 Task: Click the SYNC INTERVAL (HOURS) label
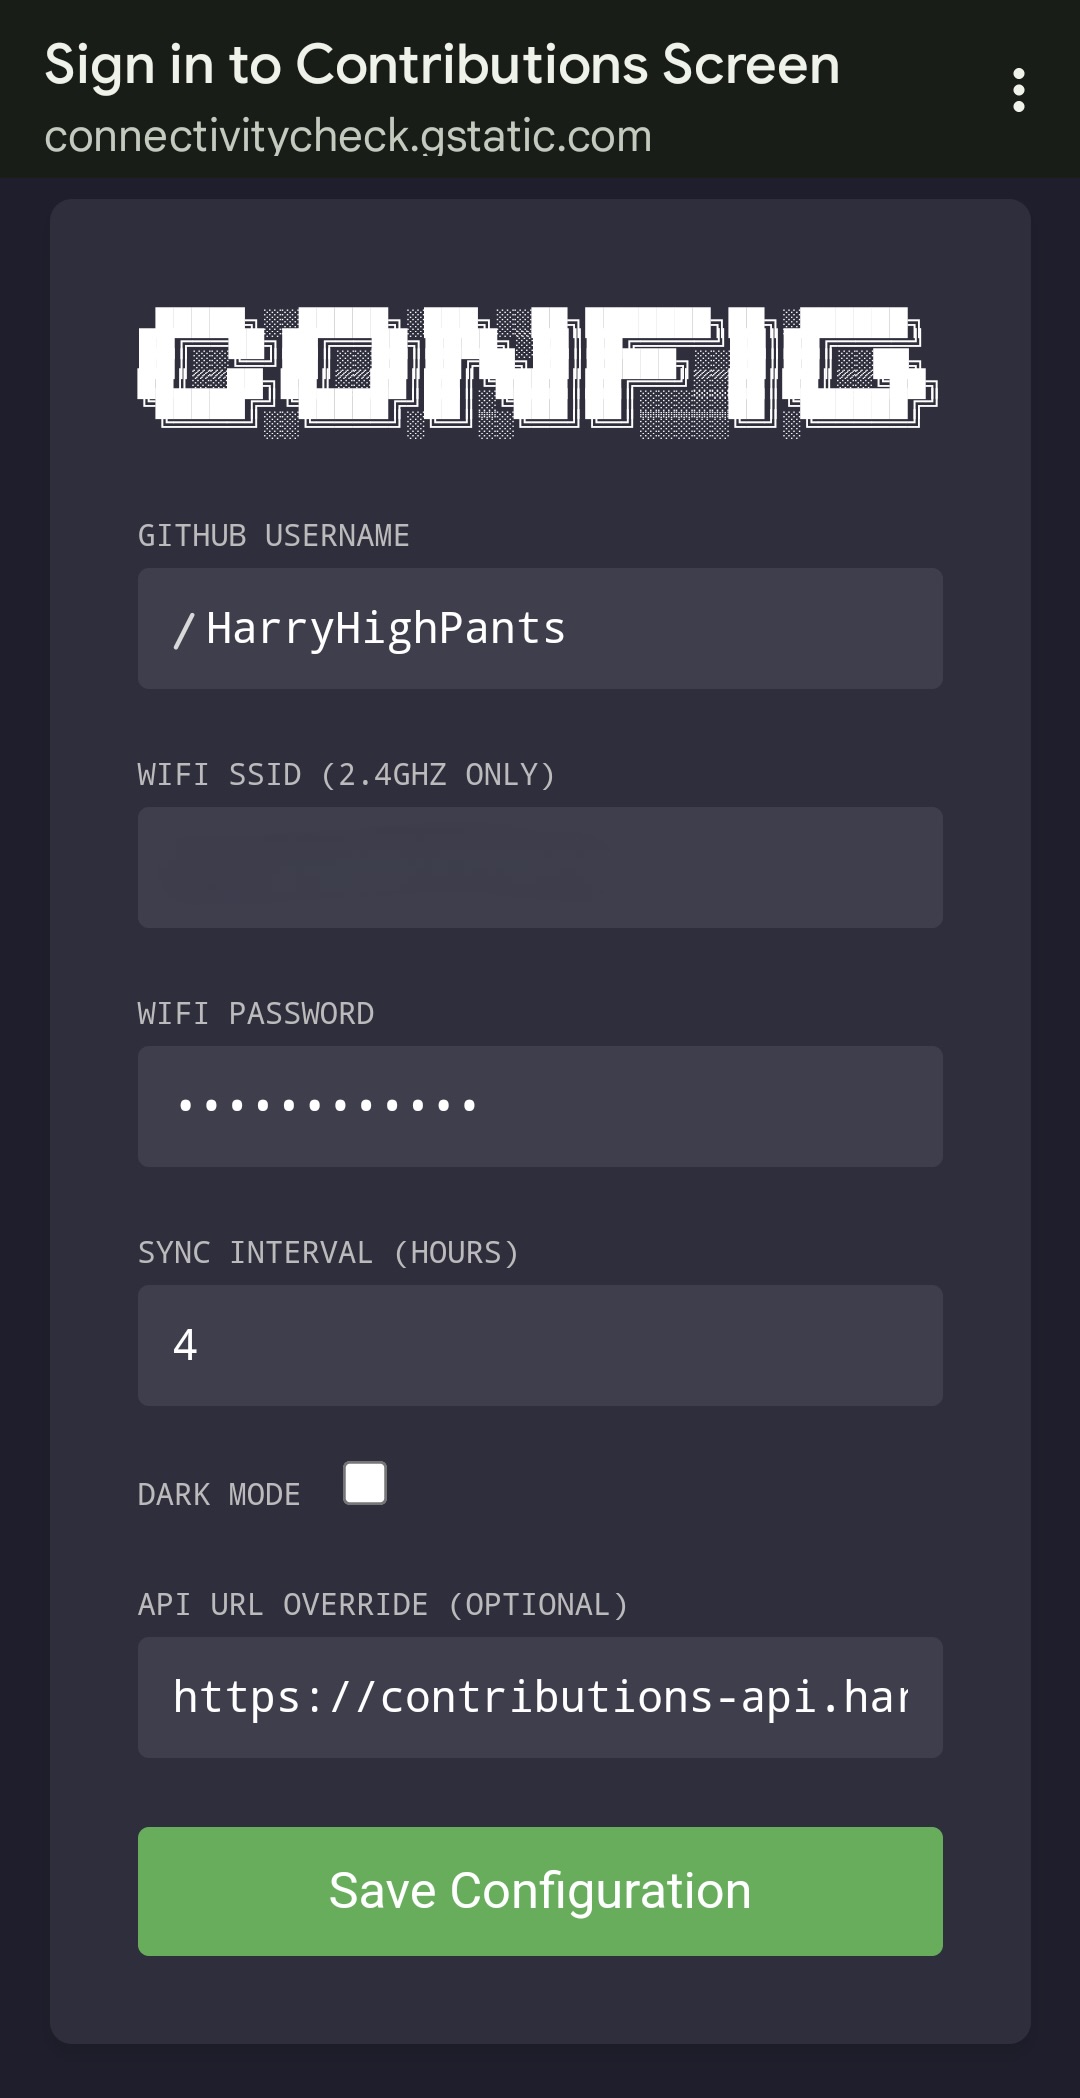pyautogui.click(x=328, y=1253)
